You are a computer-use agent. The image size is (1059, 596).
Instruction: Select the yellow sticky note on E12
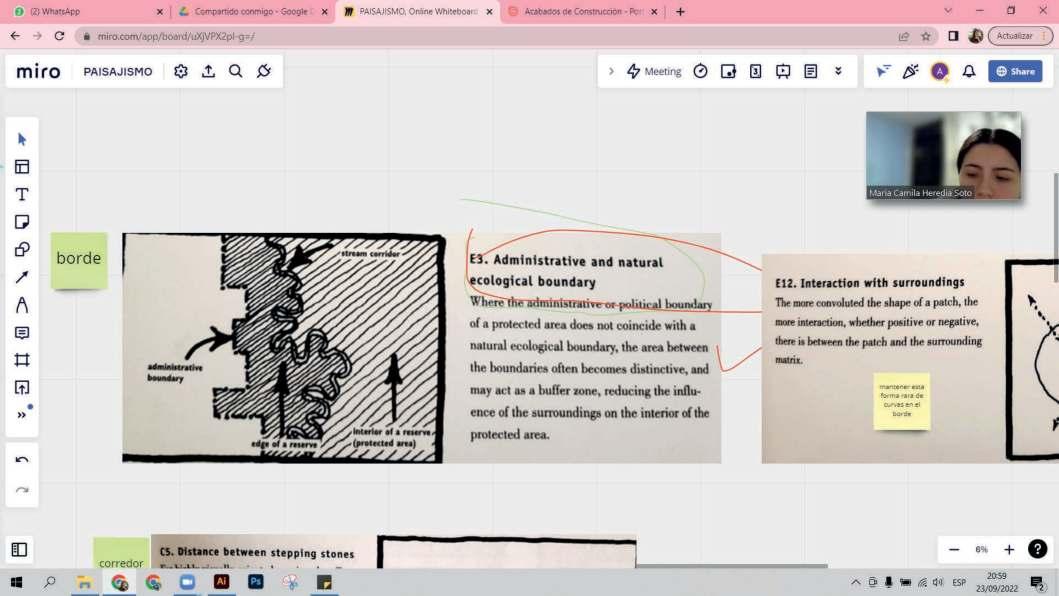tap(902, 401)
